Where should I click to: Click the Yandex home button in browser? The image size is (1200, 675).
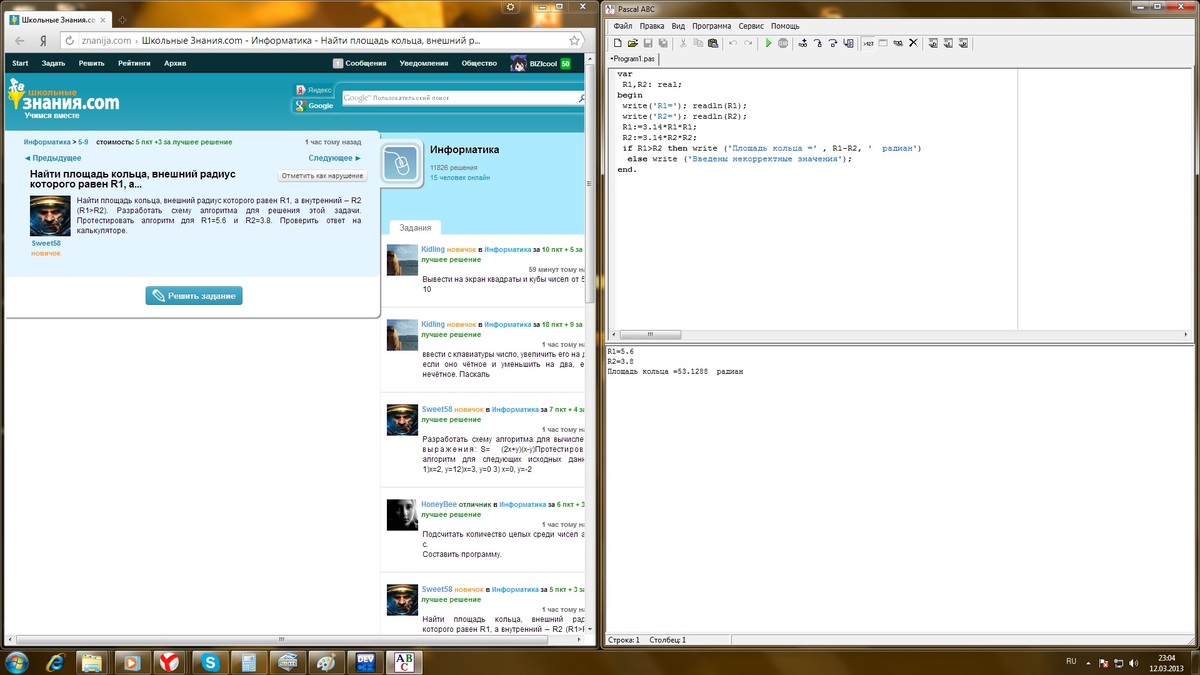(x=43, y=41)
